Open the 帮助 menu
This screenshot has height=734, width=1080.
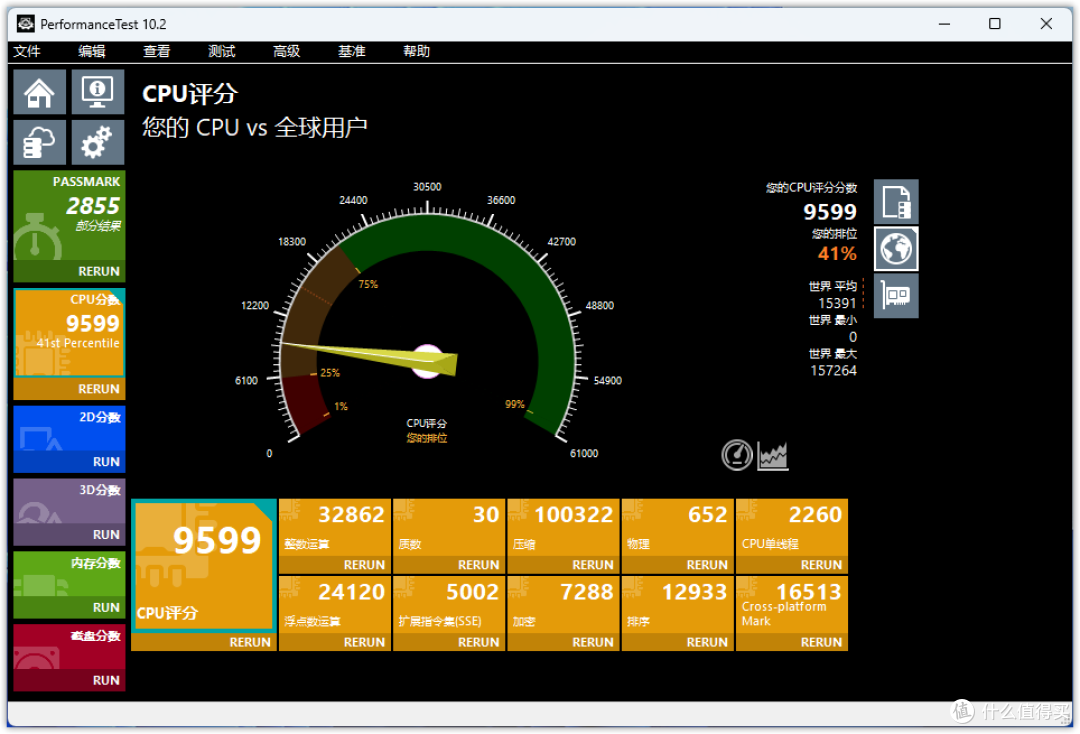(417, 52)
